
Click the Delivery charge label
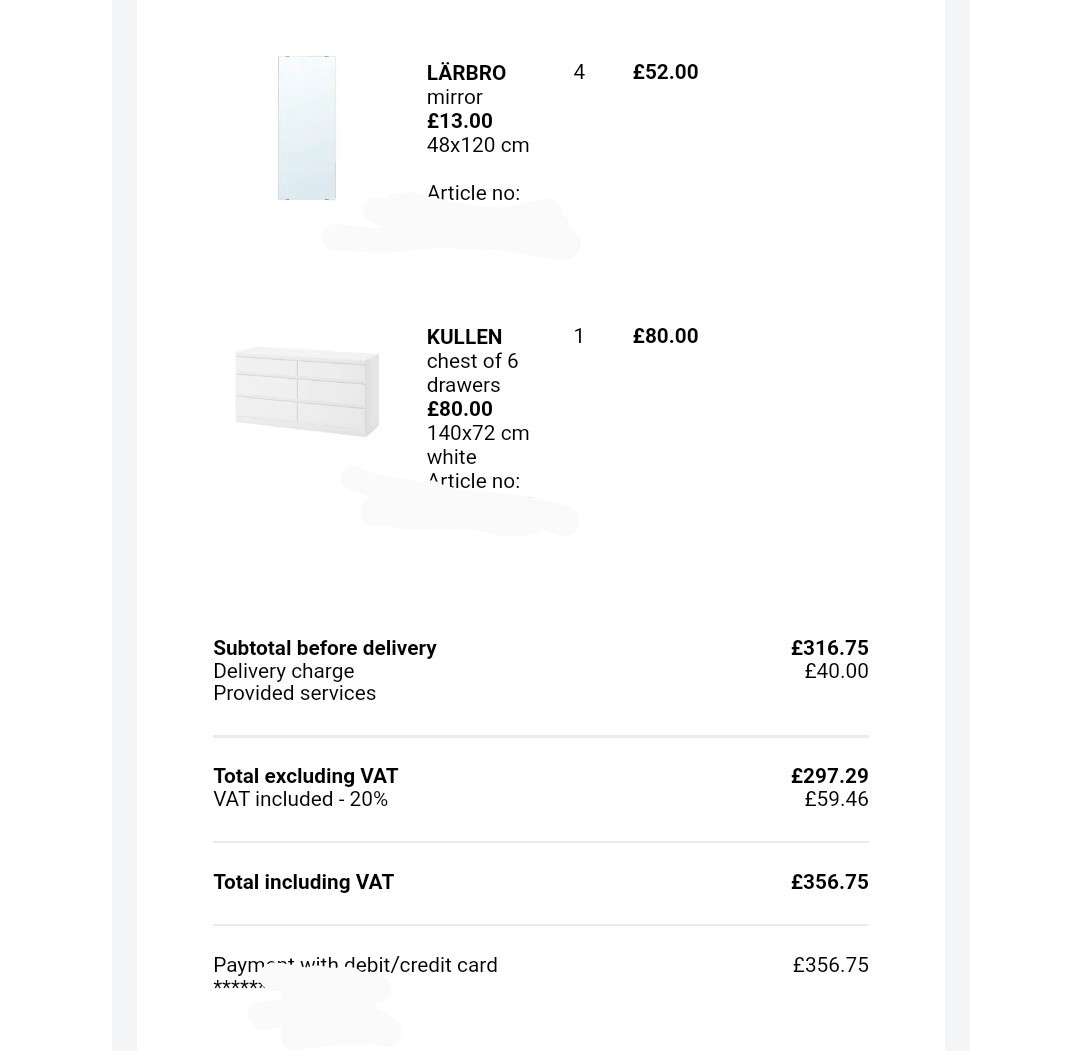tap(284, 671)
